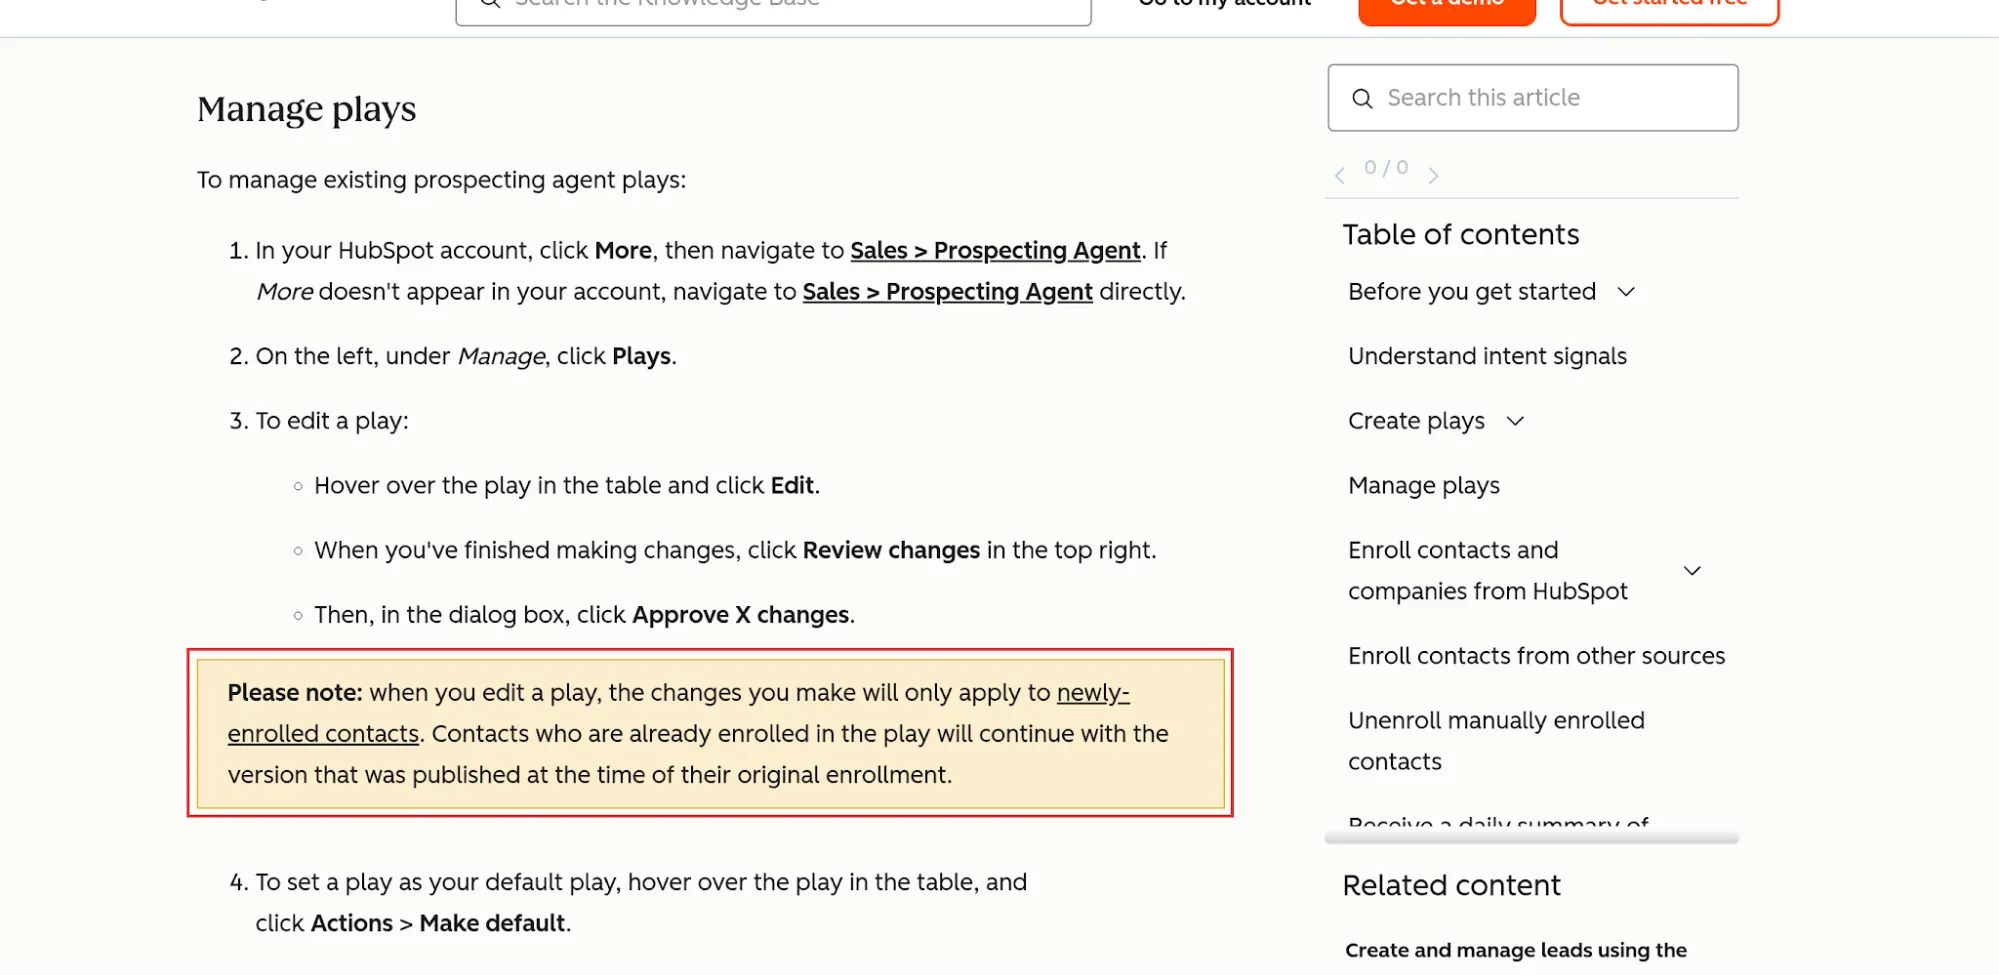Click Sales > Prospecting Agent link before 'directly'
The image size is (1999, 975).
click(947, 292)
